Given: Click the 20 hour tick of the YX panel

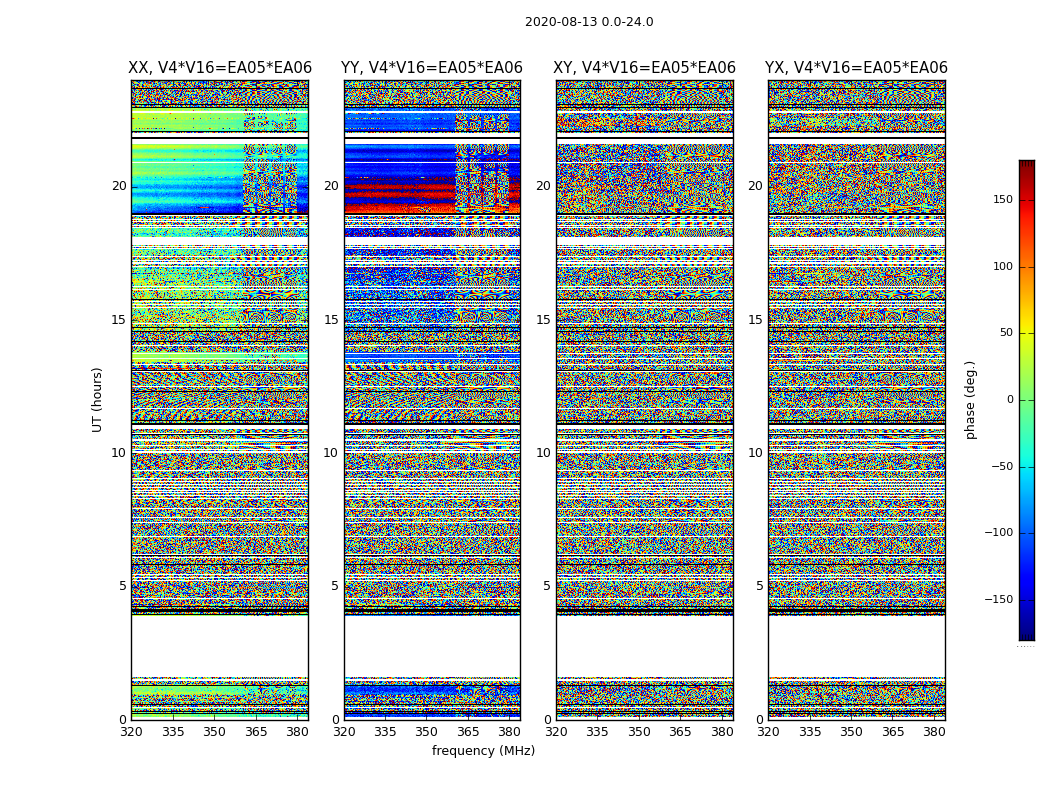Looking at the screenshot, I should click(756, 186).
